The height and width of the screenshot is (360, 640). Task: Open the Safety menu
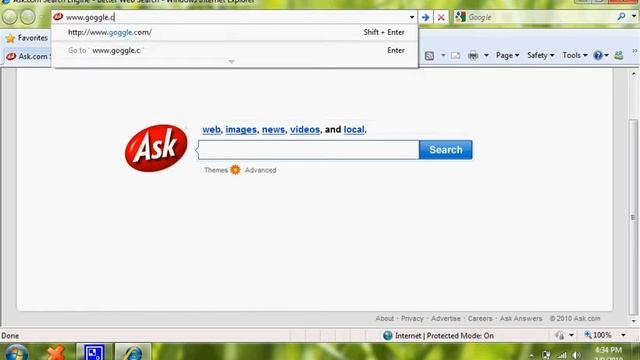[540, 56]
